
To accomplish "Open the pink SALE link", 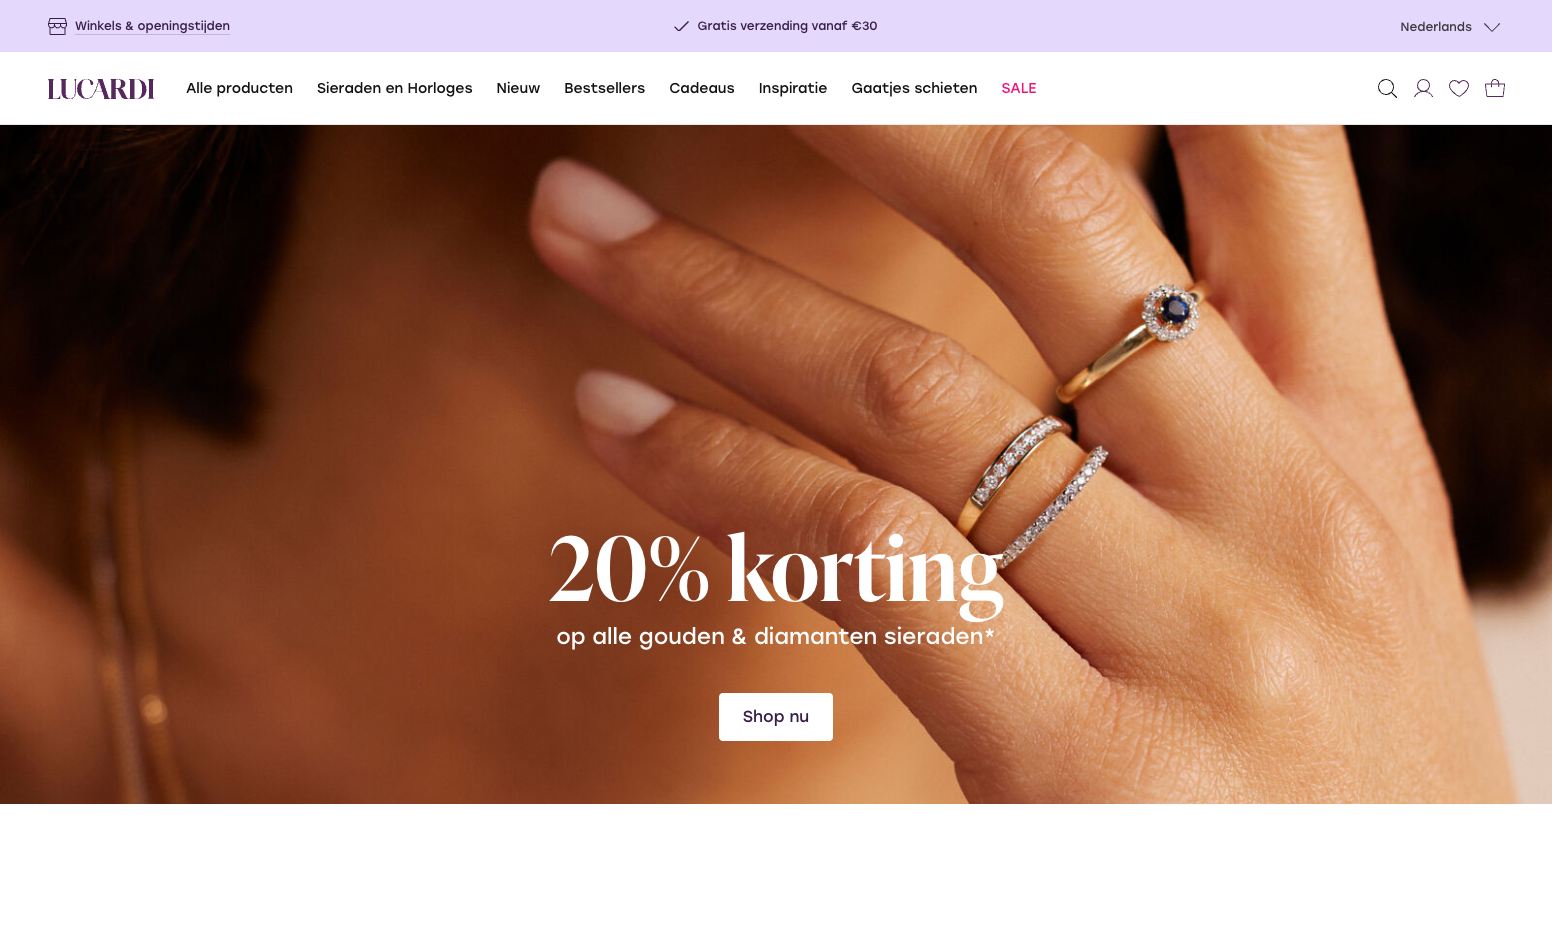I will point(1019,88).
